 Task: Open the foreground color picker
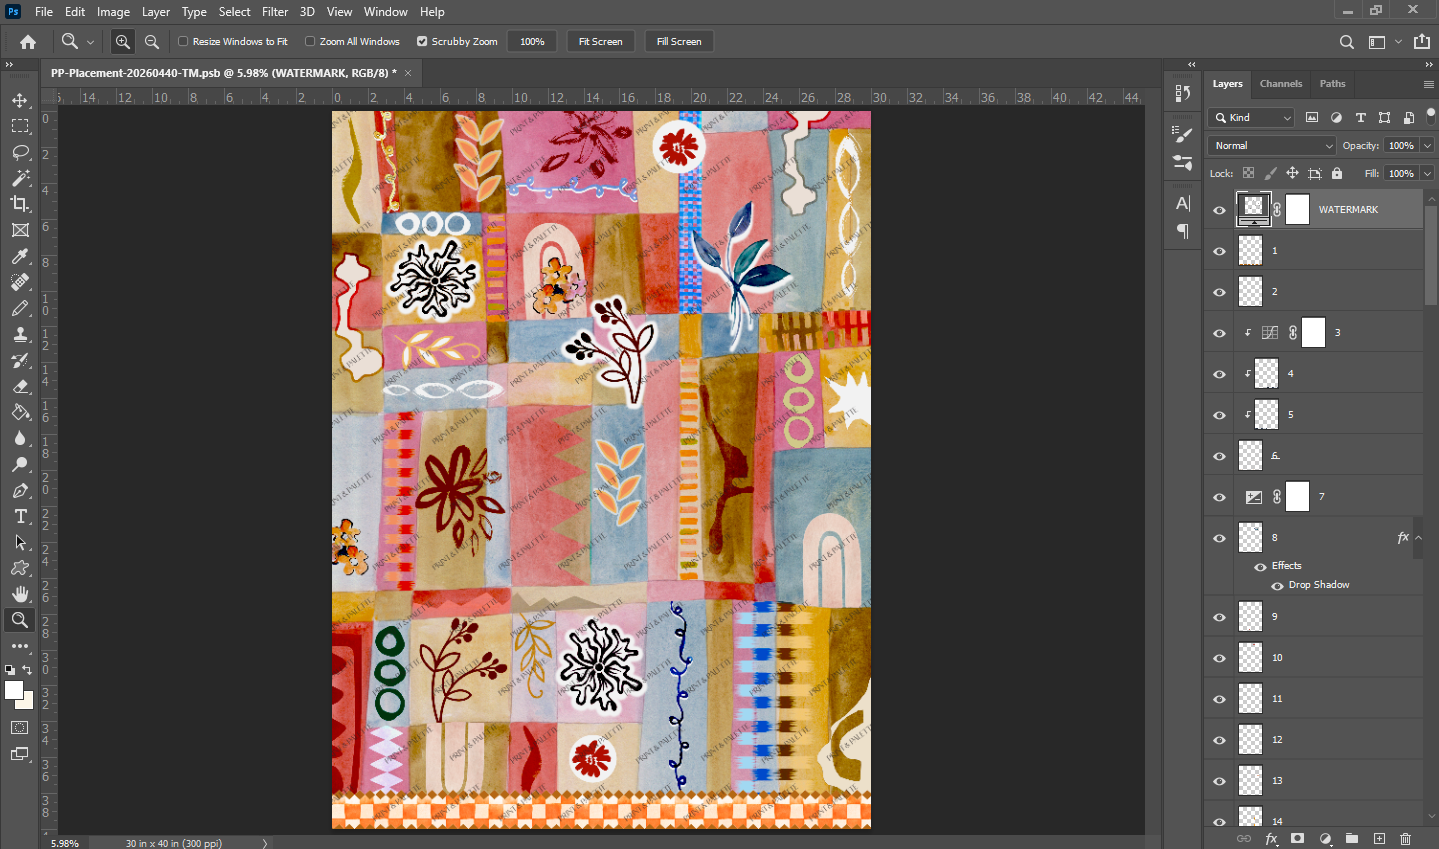pyautogui.click(x=13, y=690)
